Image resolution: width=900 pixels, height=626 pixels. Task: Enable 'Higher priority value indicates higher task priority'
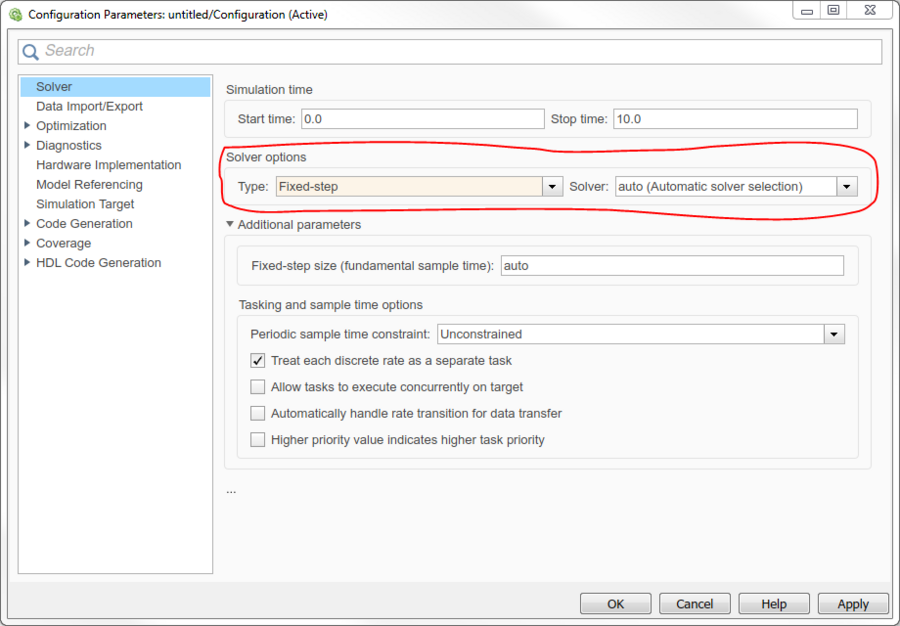[258, 440]
